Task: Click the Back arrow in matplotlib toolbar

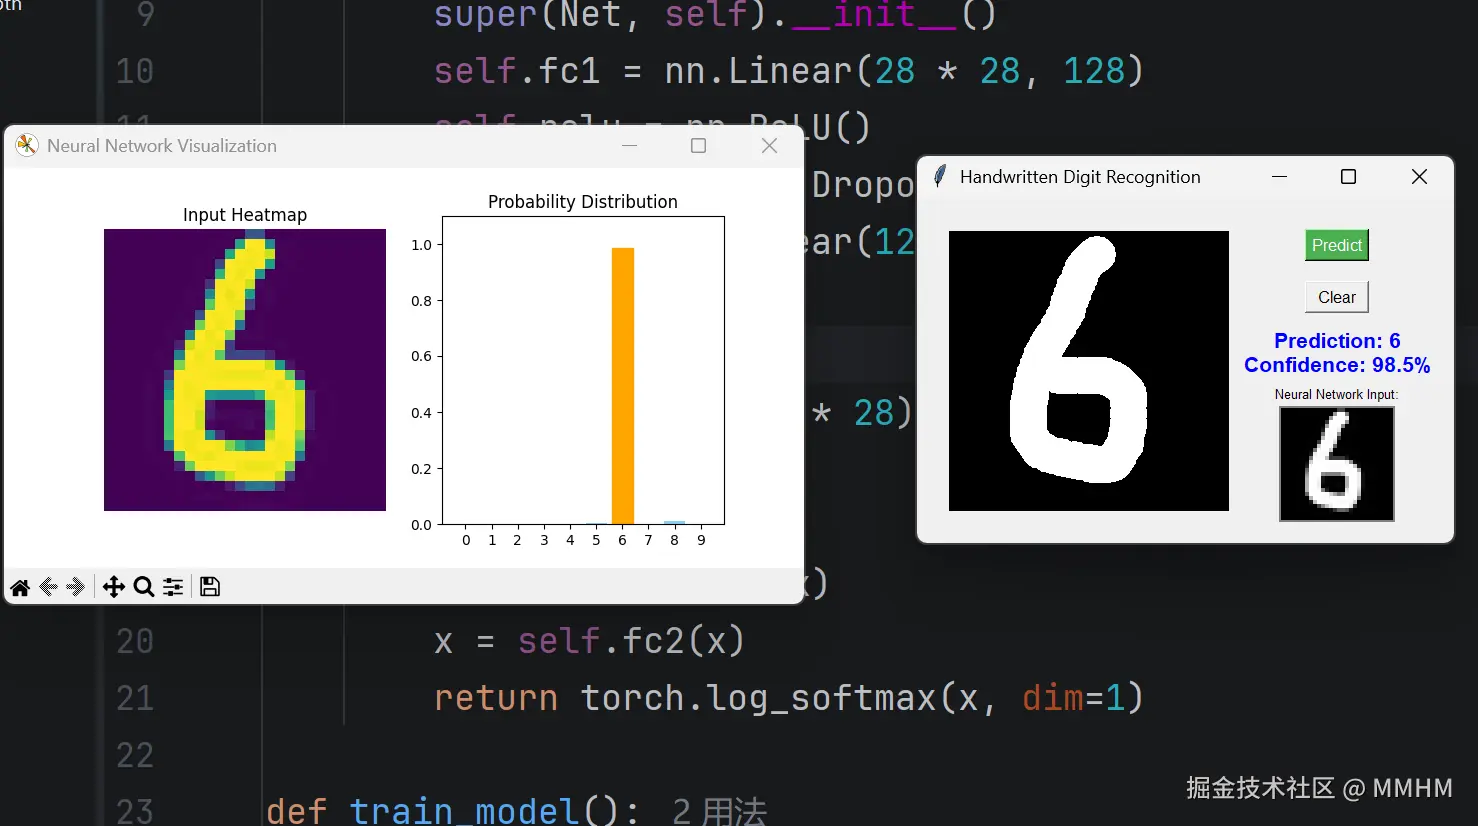Action: [x=48, y=587]
